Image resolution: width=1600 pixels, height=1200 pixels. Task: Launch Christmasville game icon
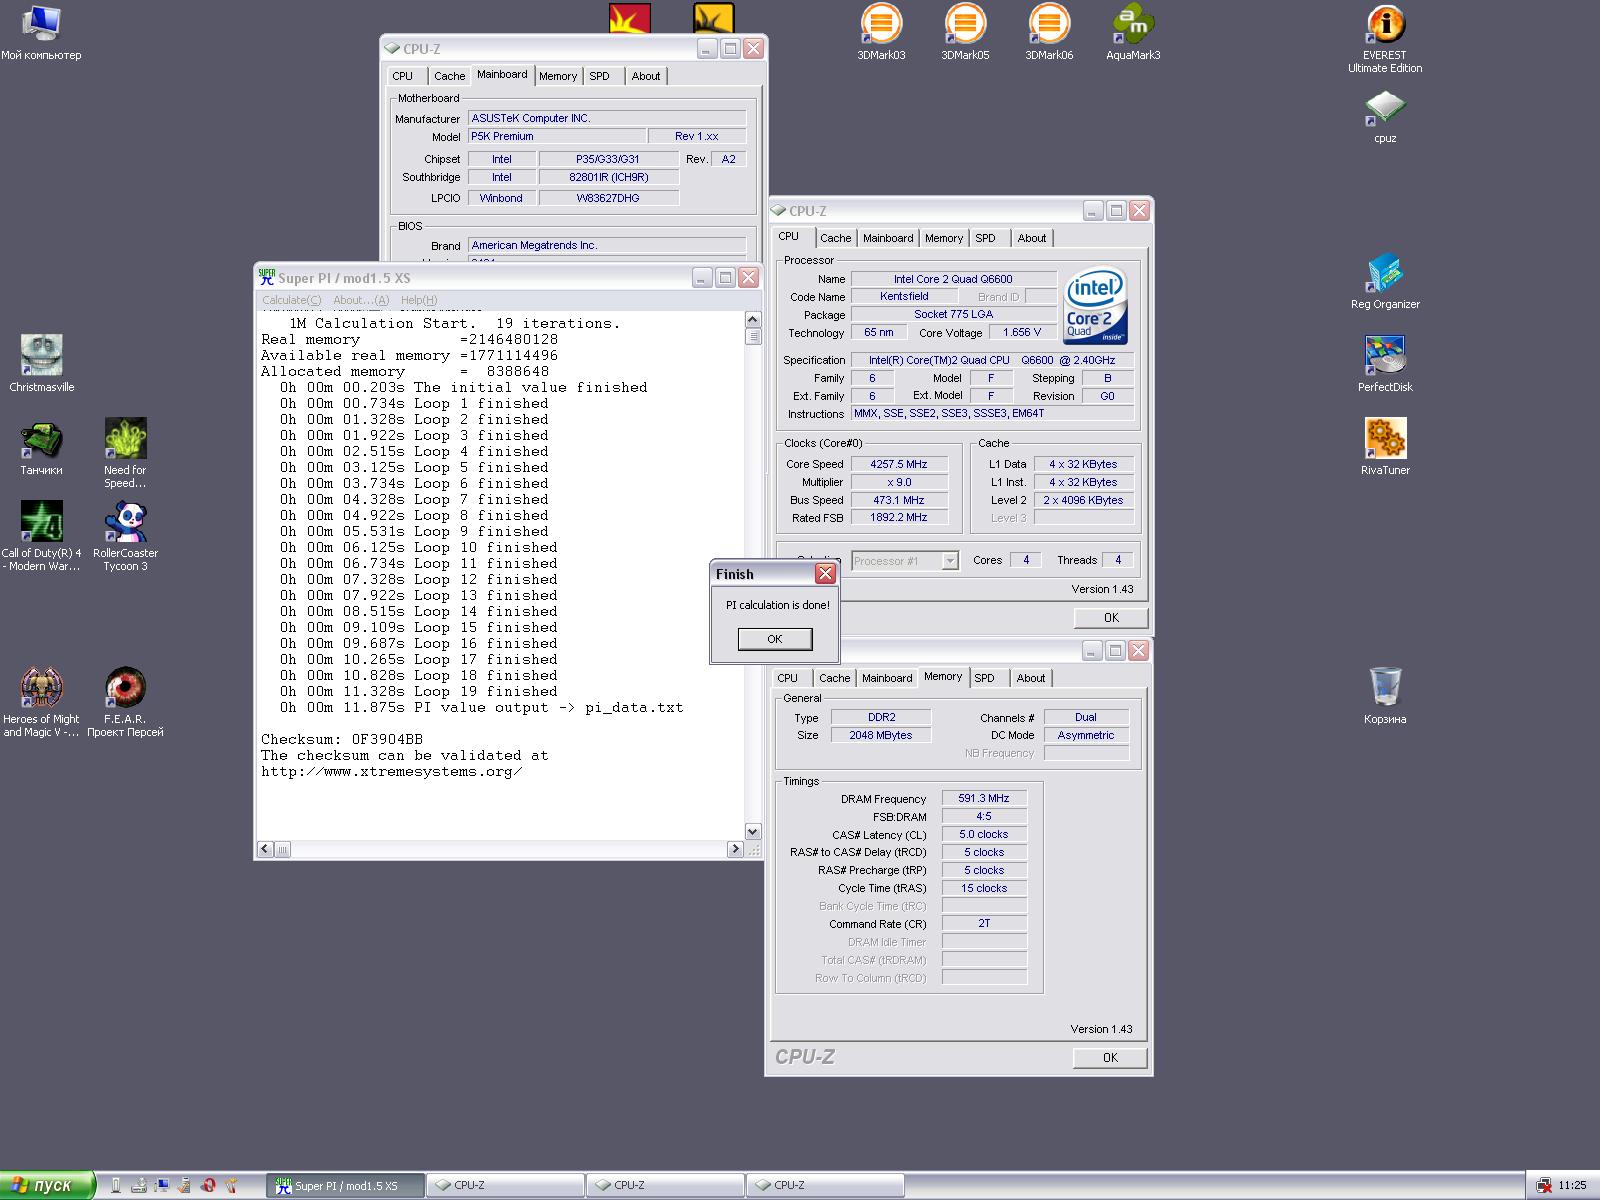(x=41, y=363)
